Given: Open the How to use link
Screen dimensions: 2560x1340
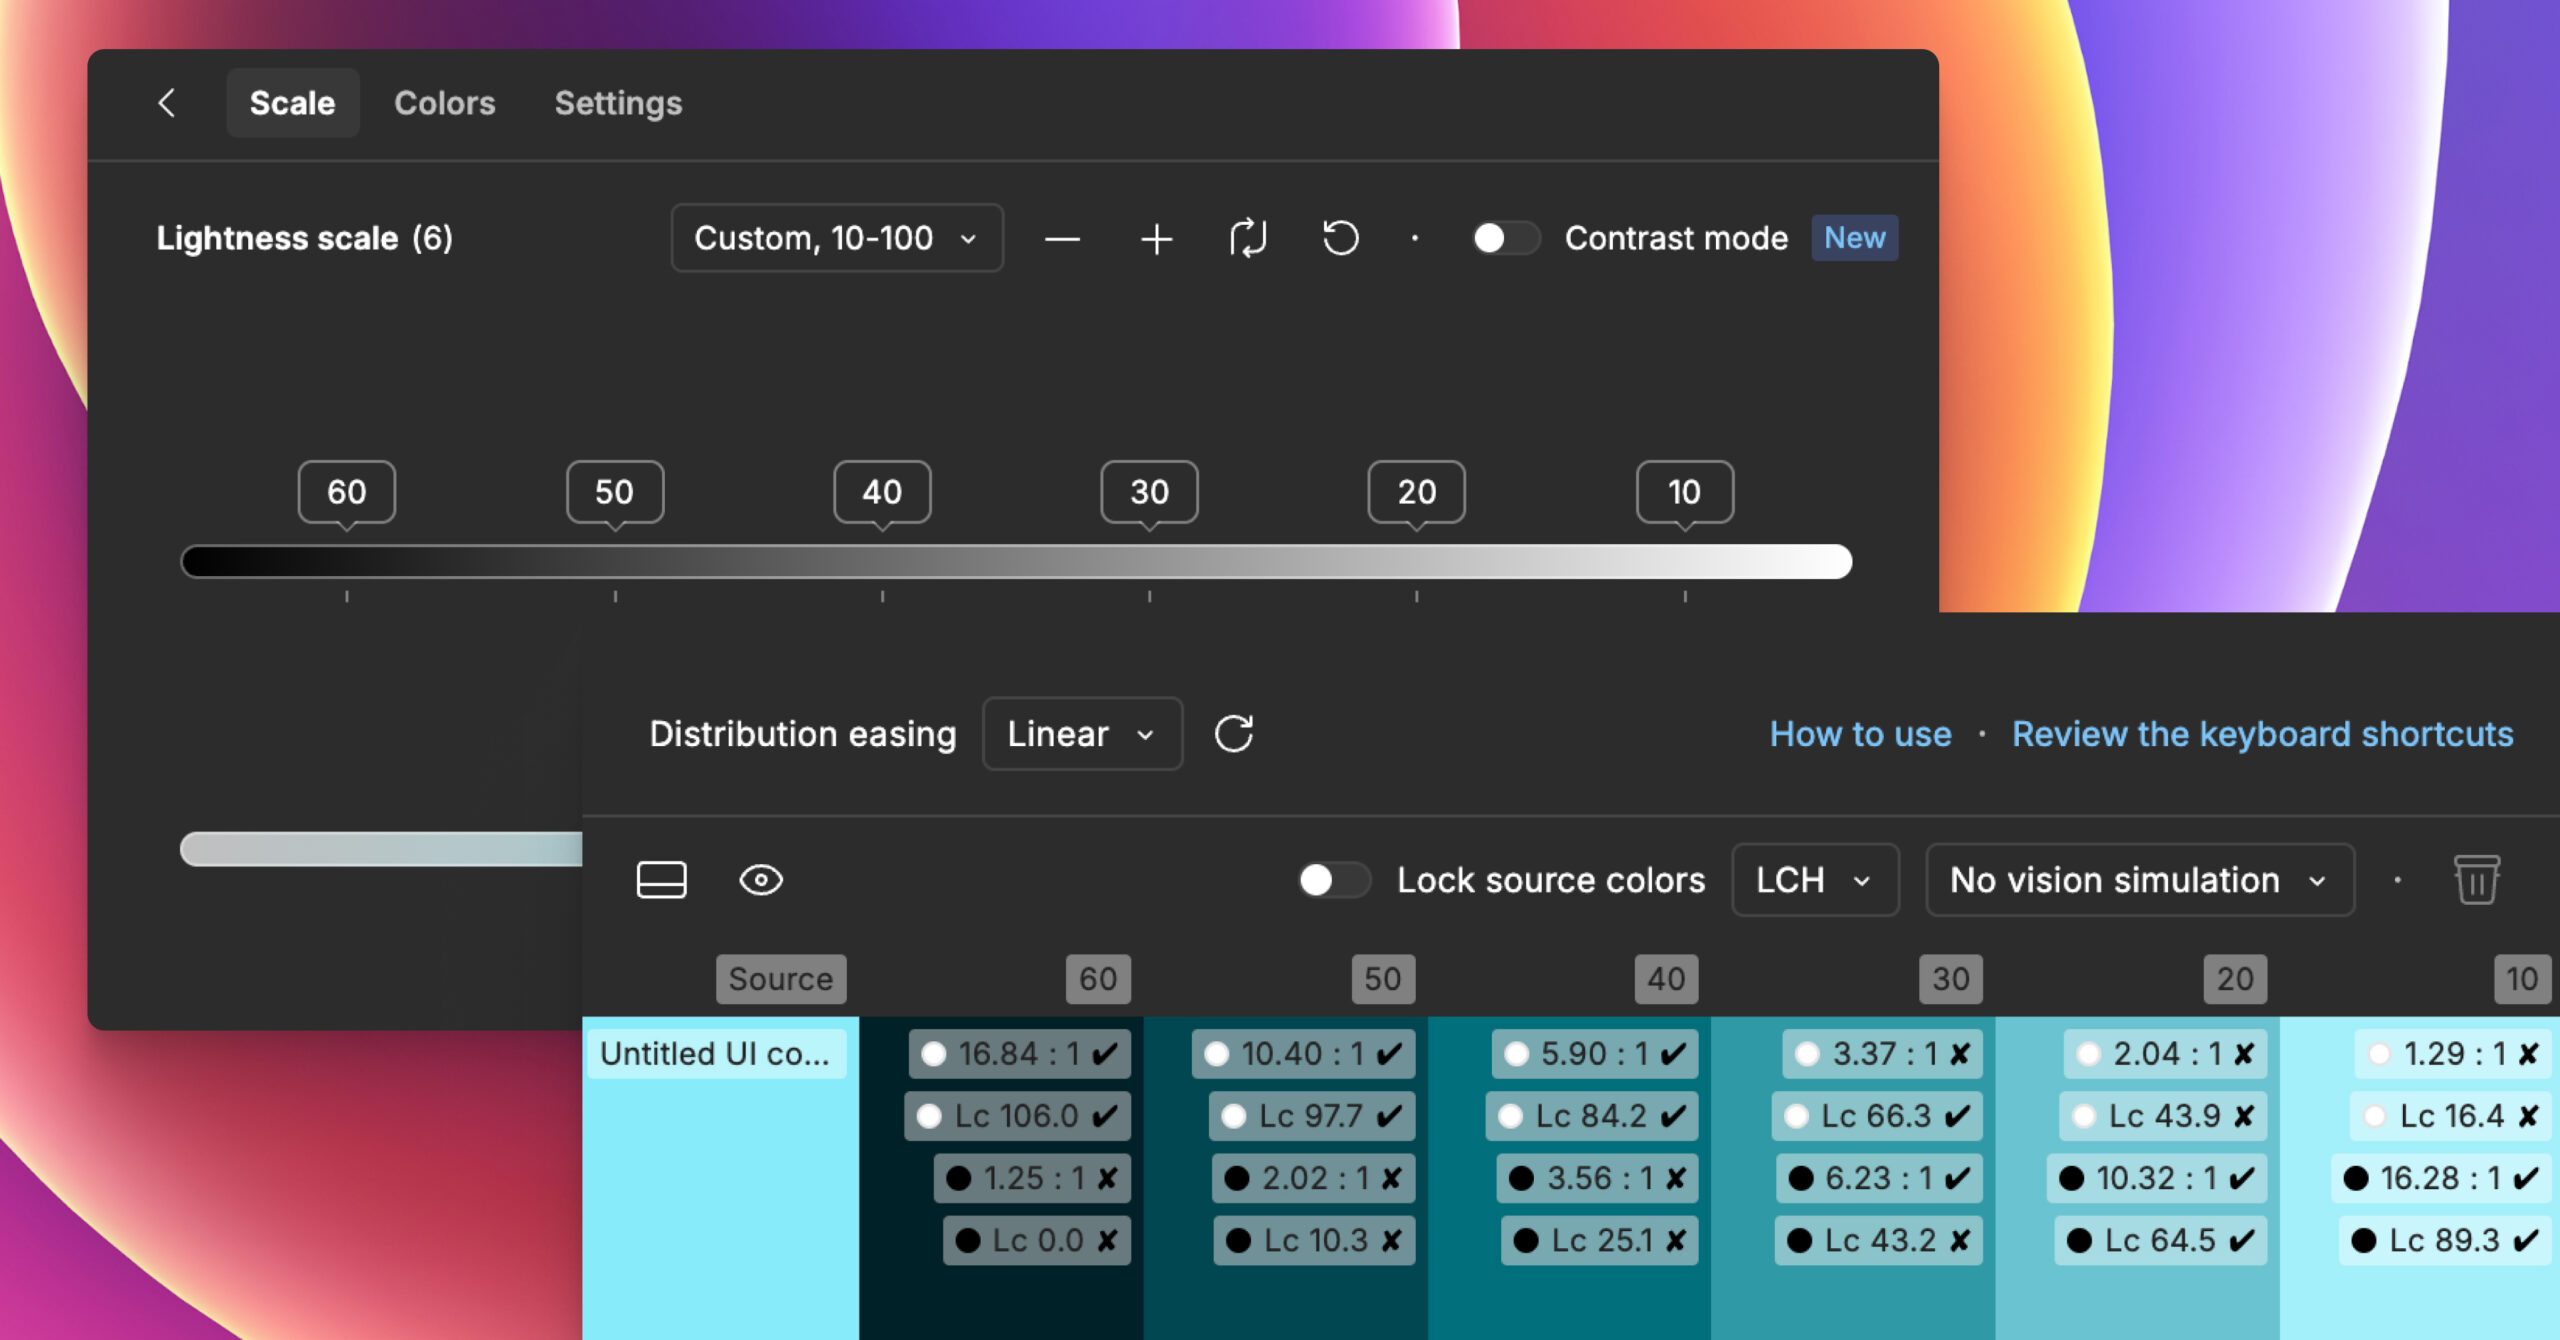Looking at the screenshot, I should pos(1860,734).
